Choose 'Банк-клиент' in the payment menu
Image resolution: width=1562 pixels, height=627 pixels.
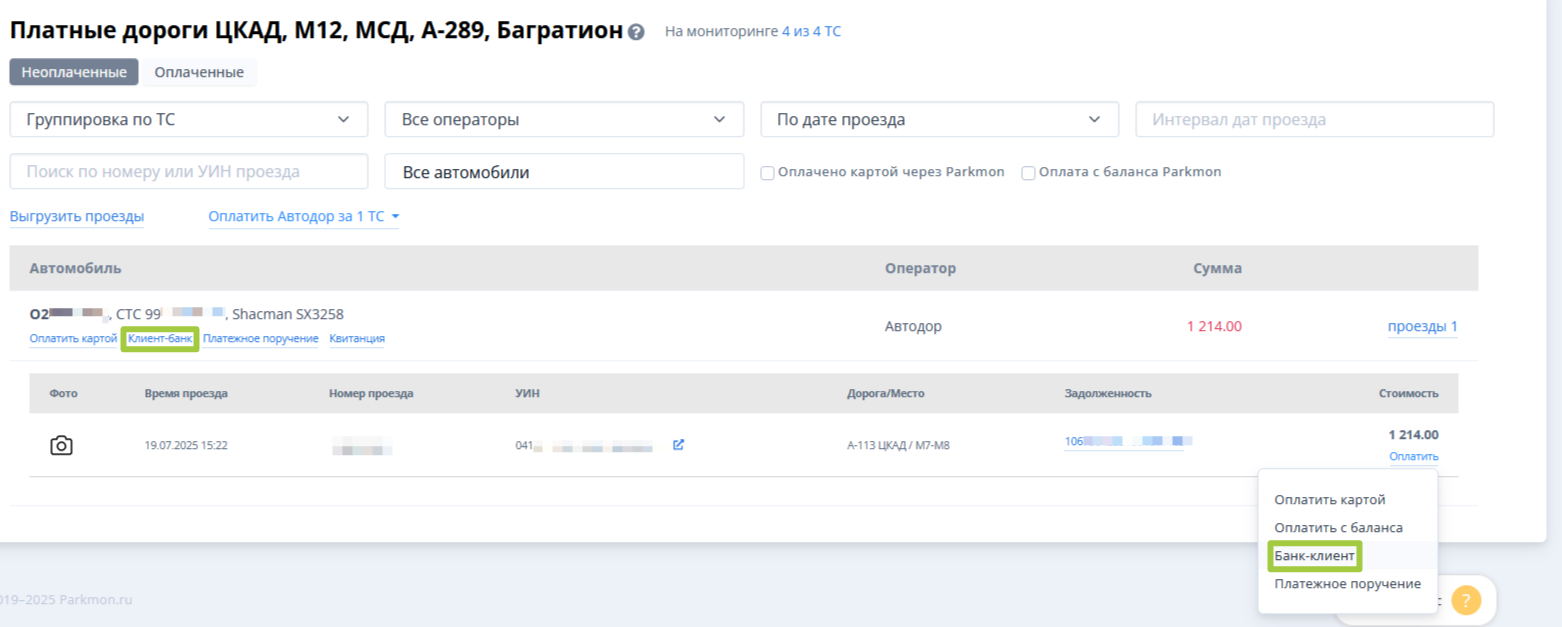click(x=1314, y=555)
